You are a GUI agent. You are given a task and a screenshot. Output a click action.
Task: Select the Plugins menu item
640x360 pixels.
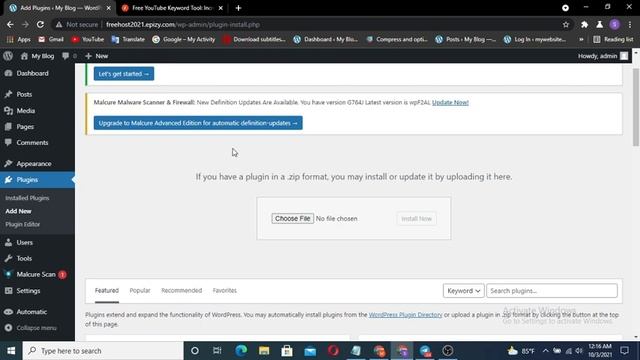coord(37,180)
